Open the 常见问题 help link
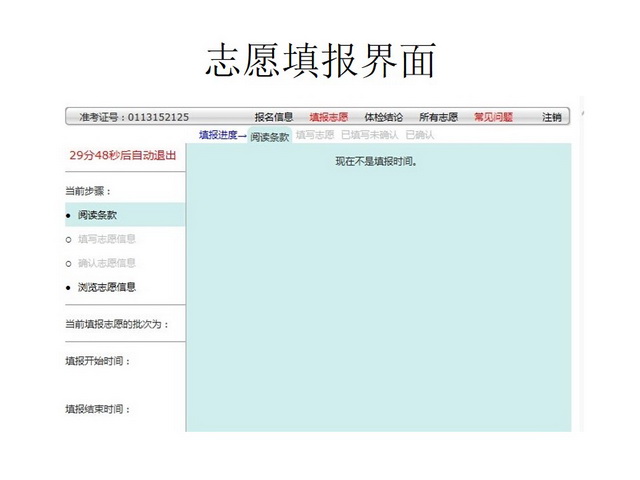The height and width of the screenshot is (480, 640). pyautogui.click(x=493, y=117)
